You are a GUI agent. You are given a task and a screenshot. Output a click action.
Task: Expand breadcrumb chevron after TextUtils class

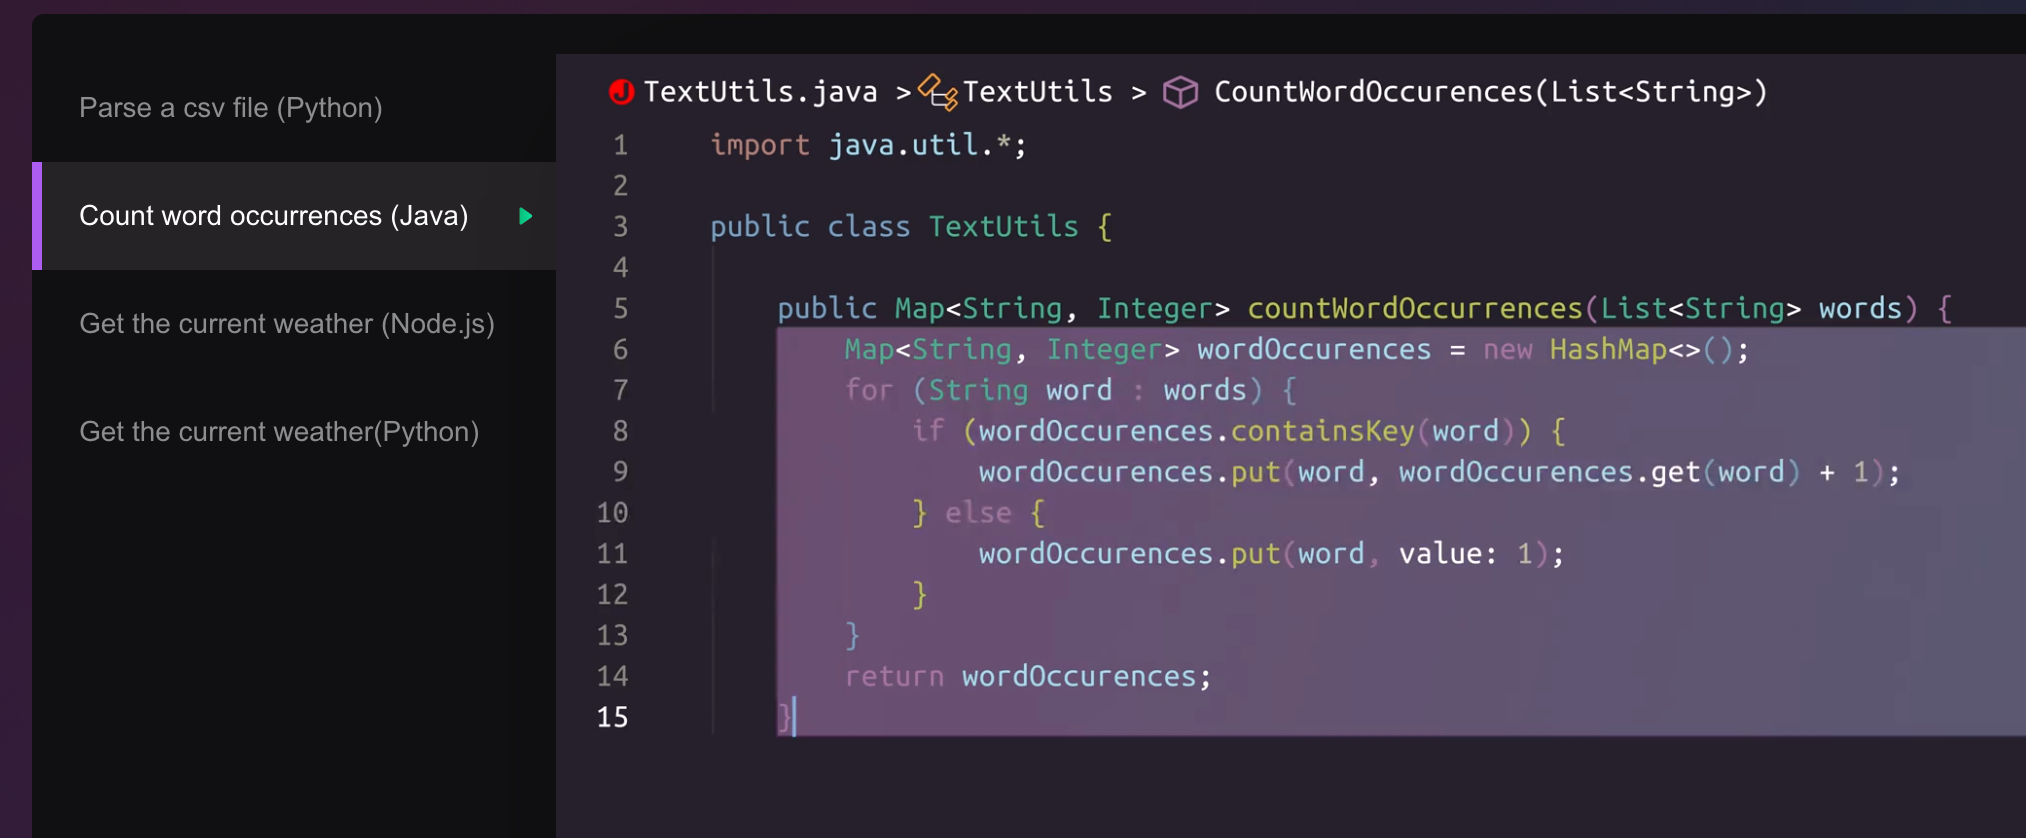click(x=1139, y=93)
